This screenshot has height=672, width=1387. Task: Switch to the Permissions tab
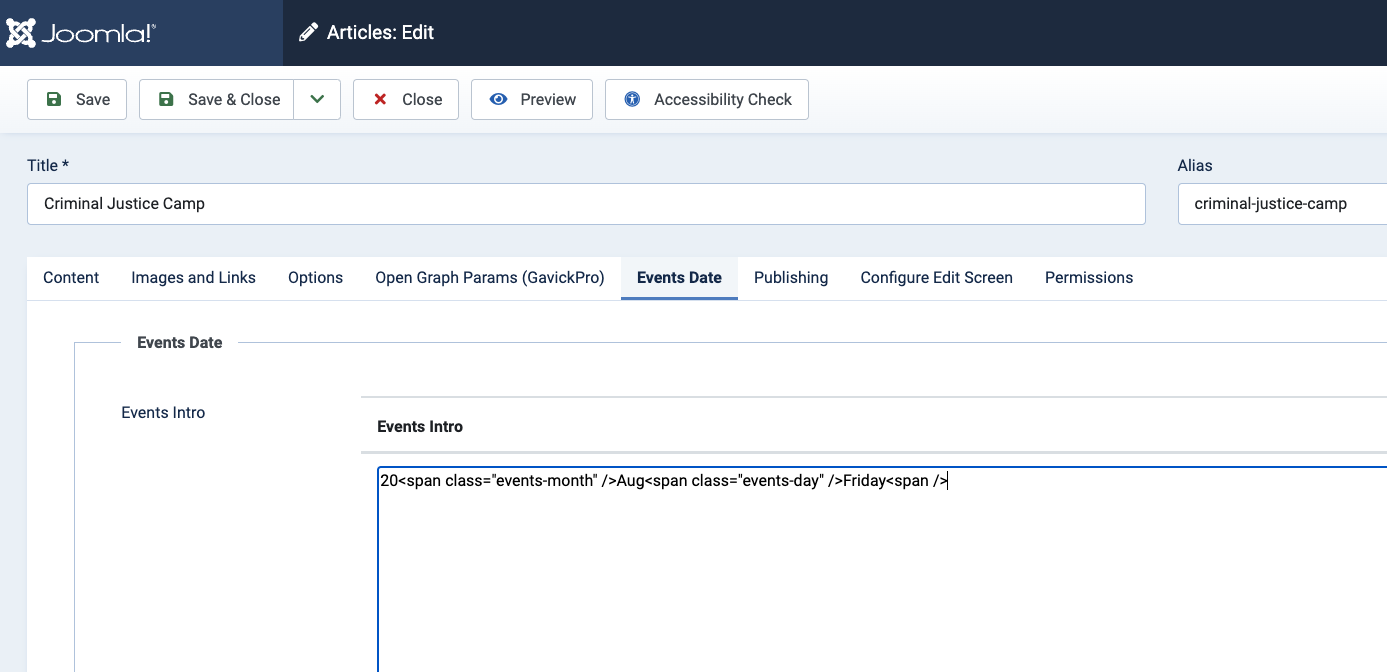1089,278
